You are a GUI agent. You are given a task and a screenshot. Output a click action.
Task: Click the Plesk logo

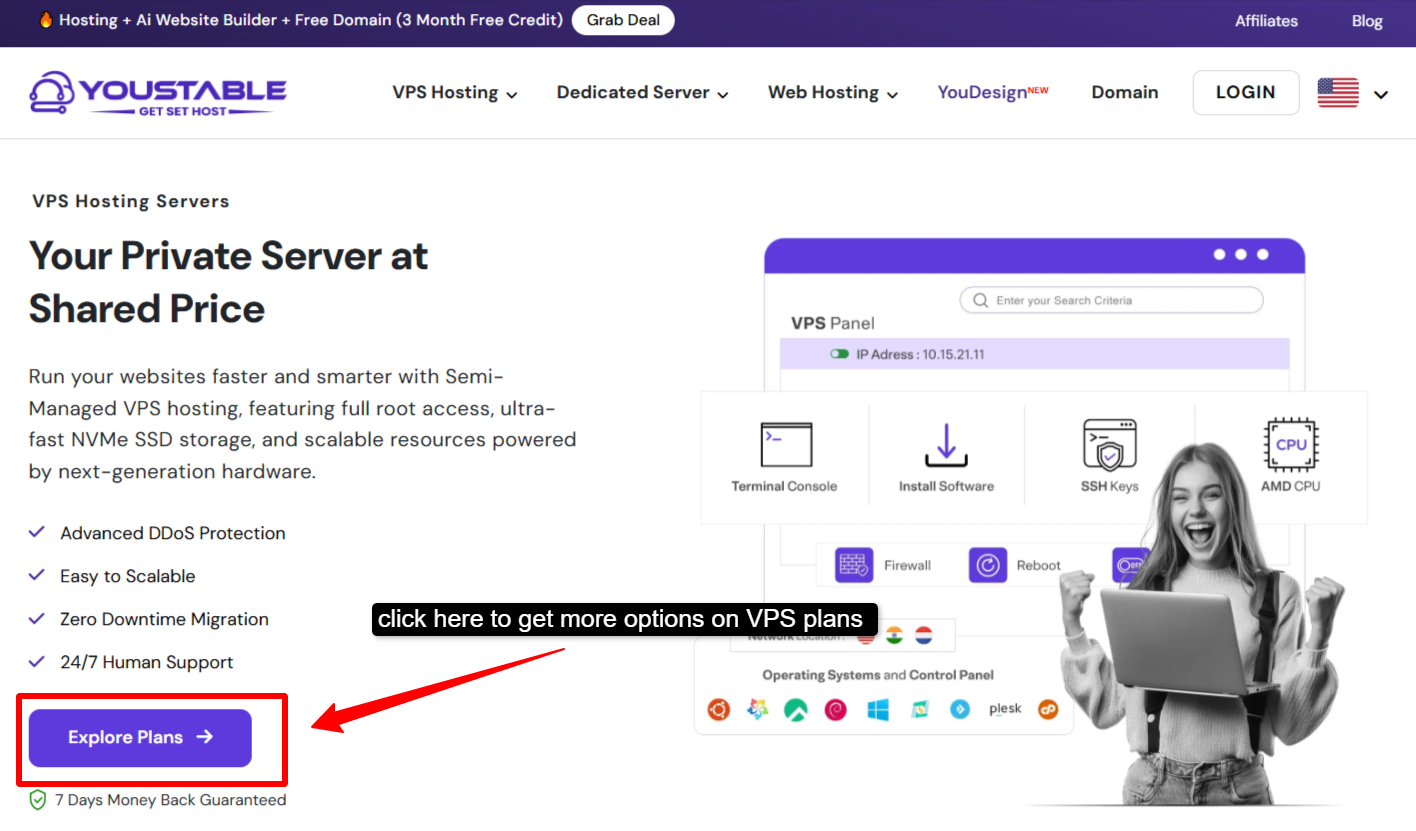click(1005, 709)
